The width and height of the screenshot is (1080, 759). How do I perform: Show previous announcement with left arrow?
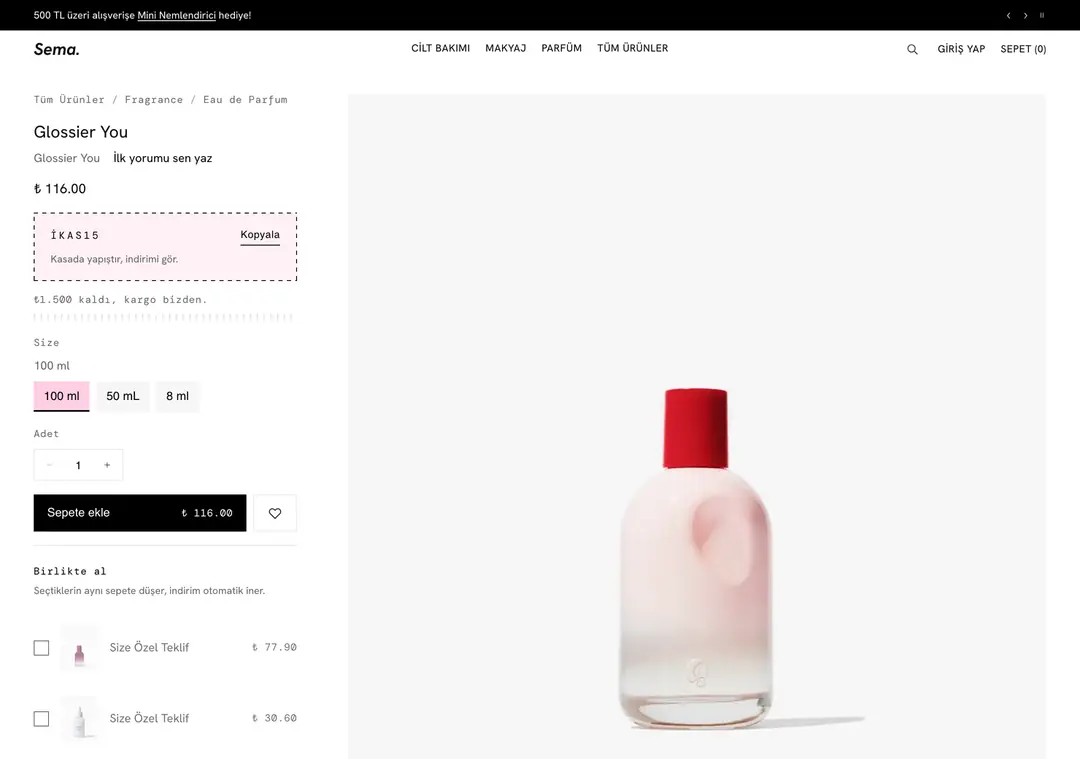point(1008,15)
